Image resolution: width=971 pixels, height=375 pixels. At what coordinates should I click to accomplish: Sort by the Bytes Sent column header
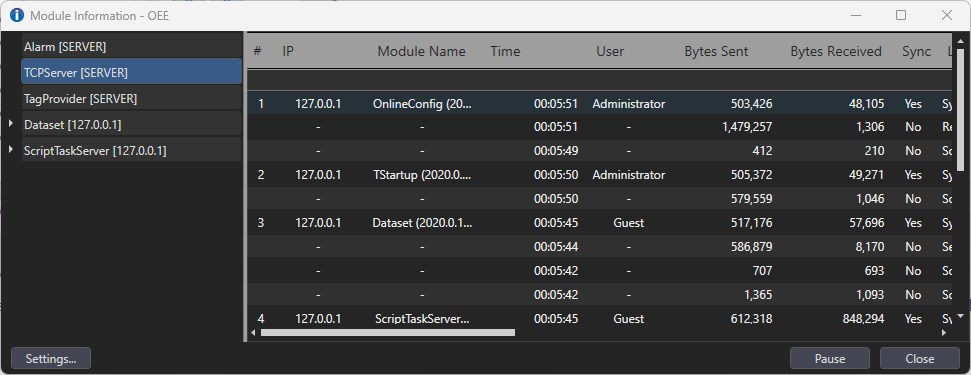(716, 51)
